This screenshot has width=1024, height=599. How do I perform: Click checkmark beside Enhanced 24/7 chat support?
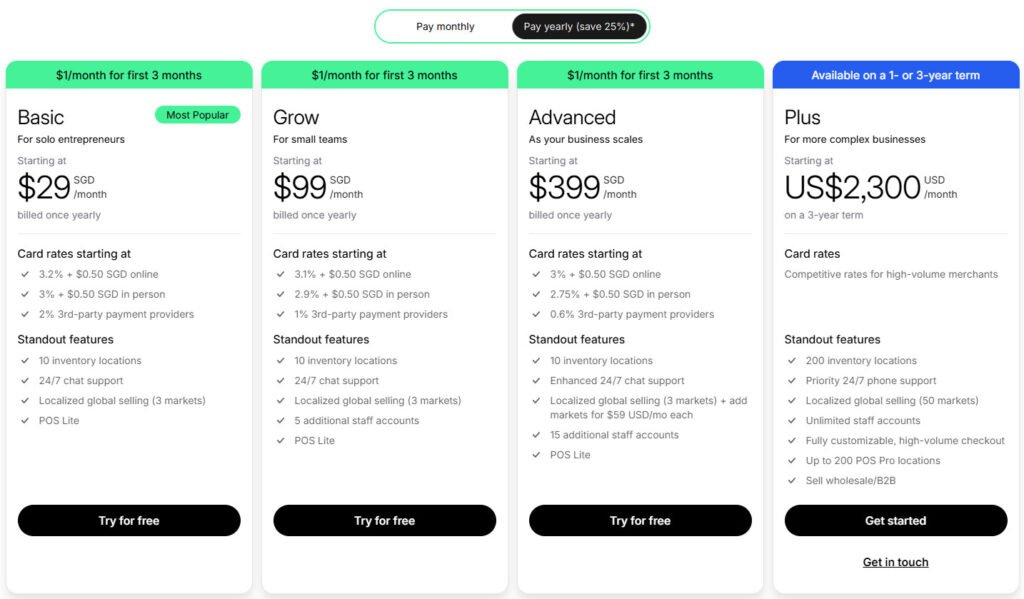536,380
